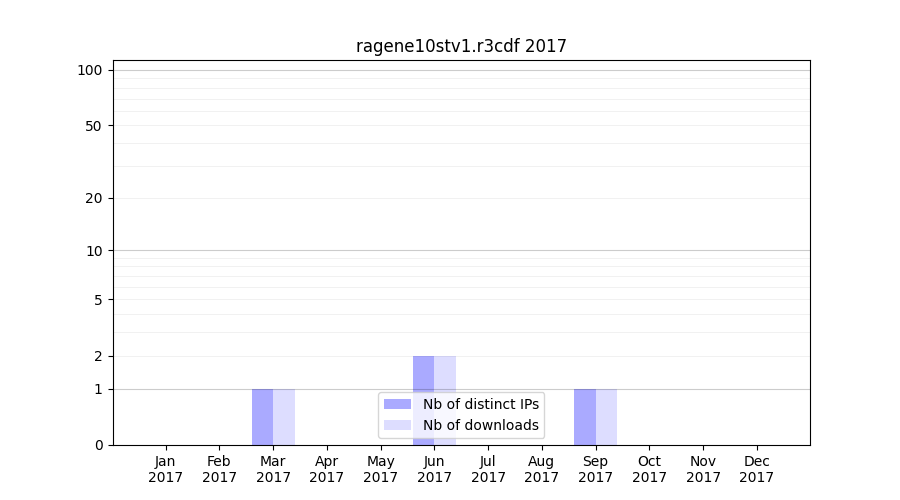Image resolution: width=900 pixels, height=500 pixels.
Task: Click the chart title ragene10stv1.r3cdf 2017
Action: coord(461,46)
